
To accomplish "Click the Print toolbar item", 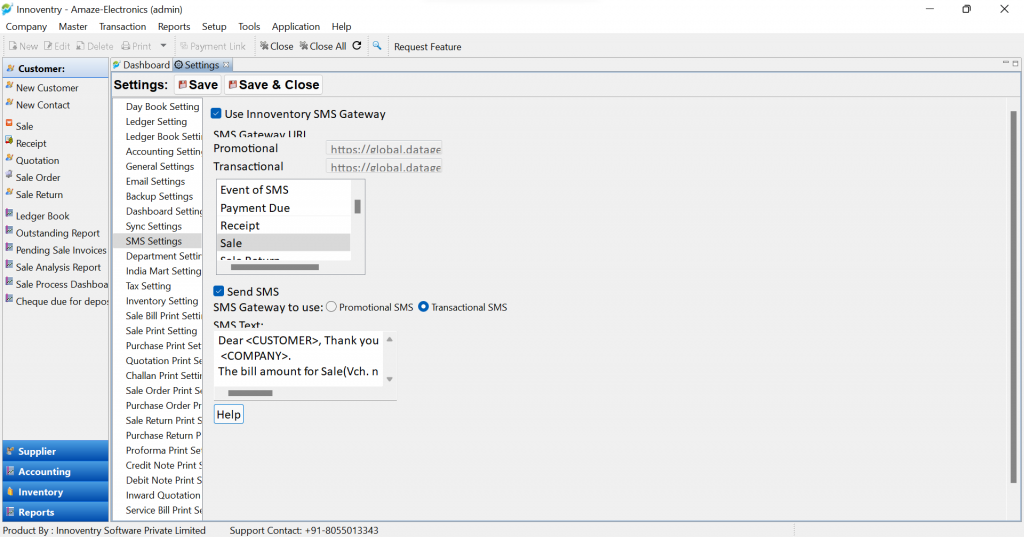I will click(x=136, y=46).
